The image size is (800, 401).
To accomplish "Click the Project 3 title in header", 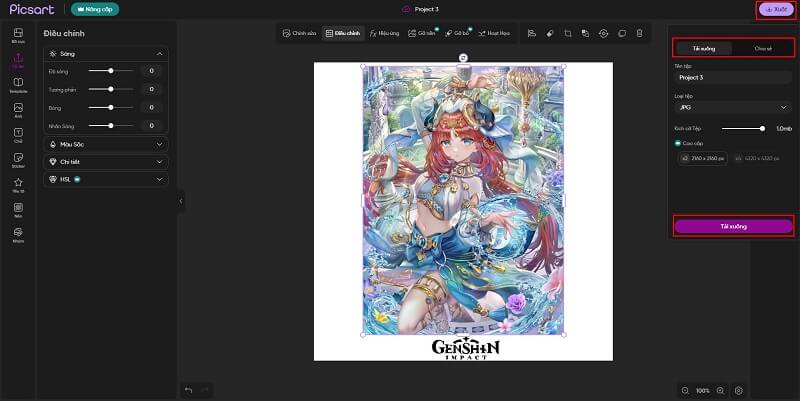I will point(427,9).
